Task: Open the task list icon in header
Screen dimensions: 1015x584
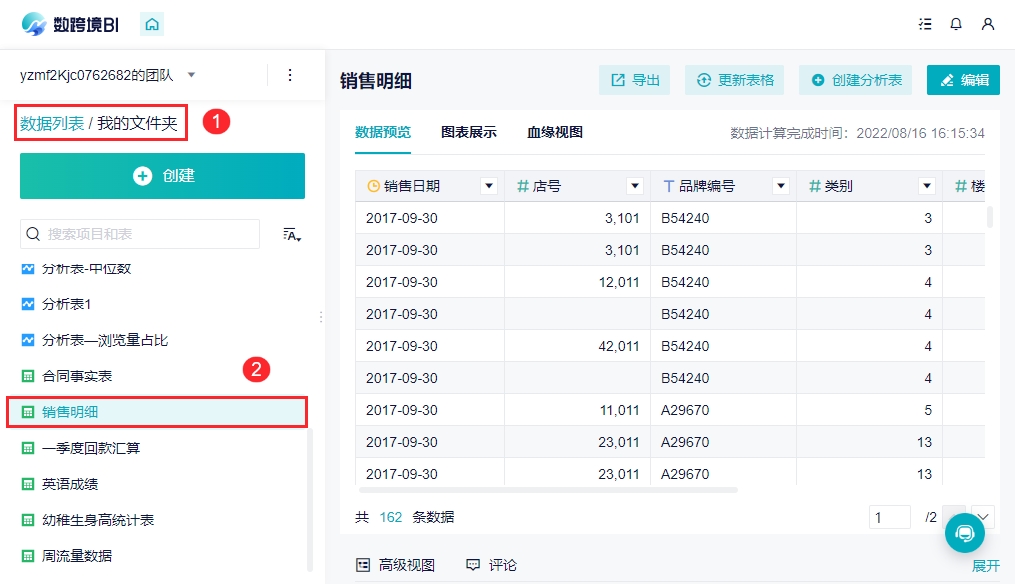Action: [925, 24]
